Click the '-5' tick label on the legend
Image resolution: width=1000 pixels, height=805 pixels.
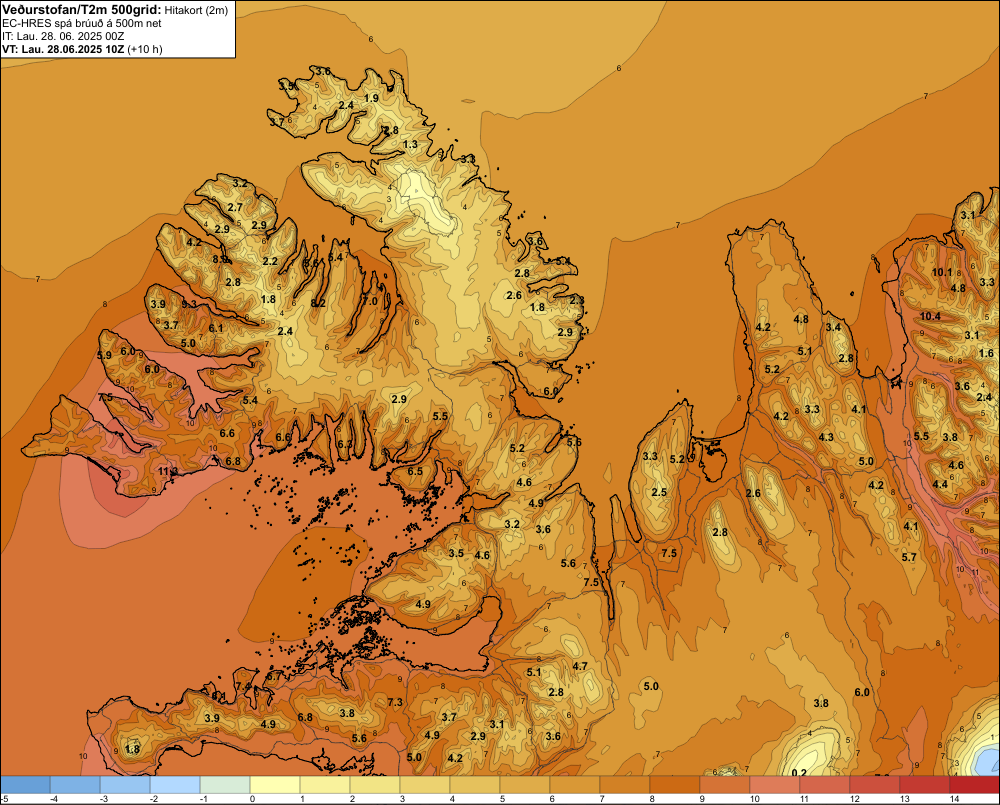(4, 799)
